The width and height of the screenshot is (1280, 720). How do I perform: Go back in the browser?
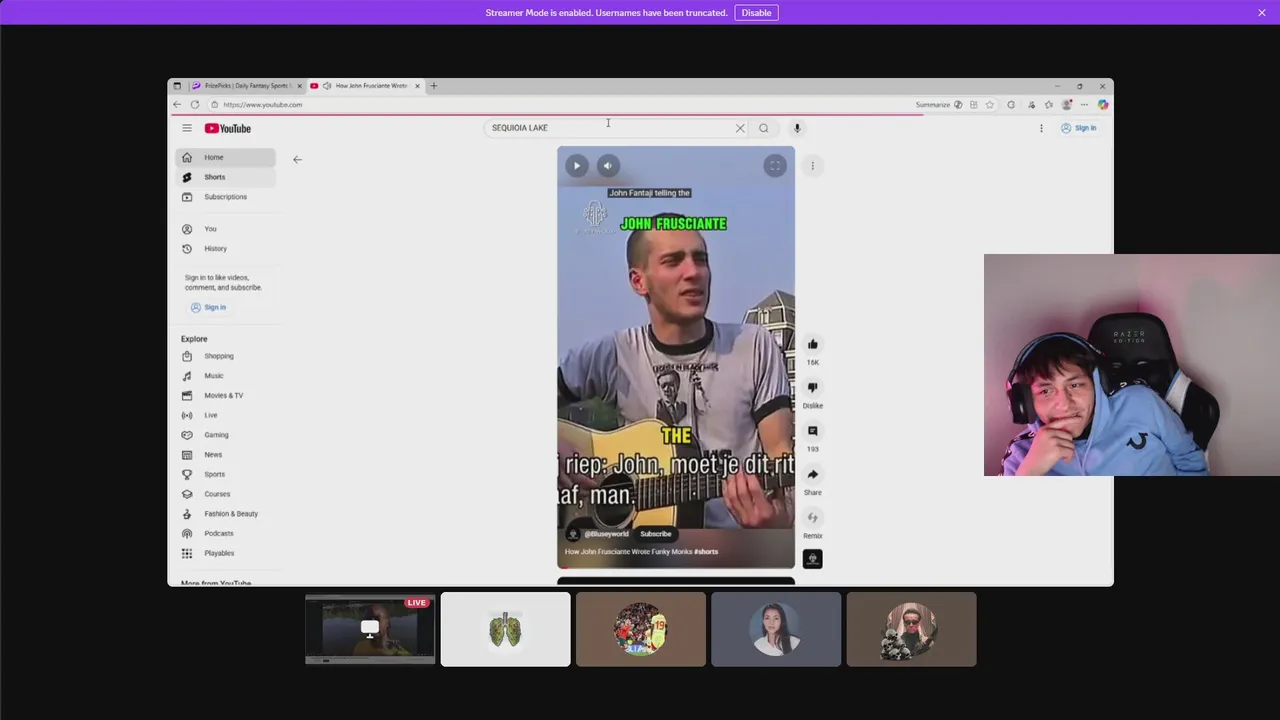click(177, 105)
